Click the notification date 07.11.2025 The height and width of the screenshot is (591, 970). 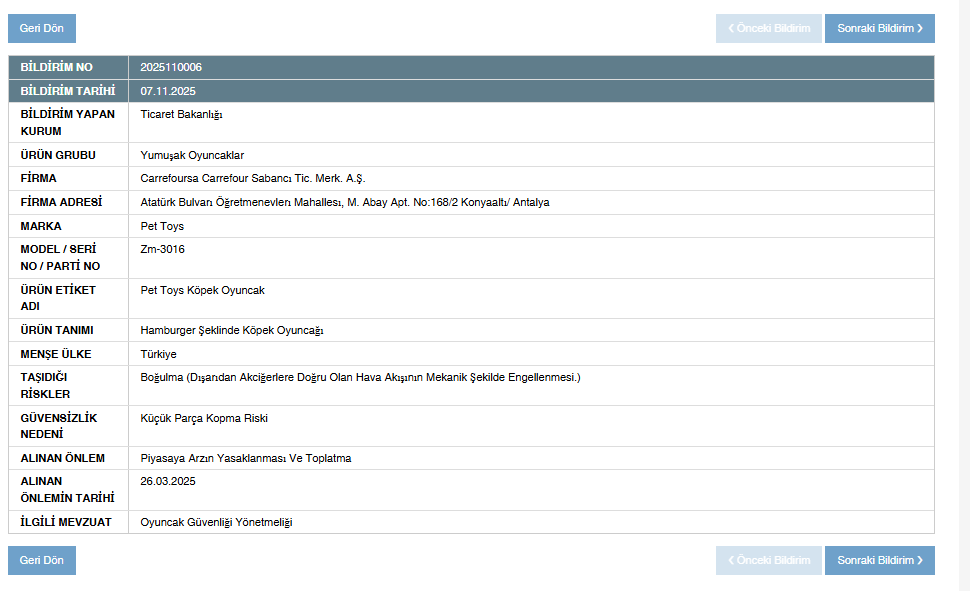click(168, 91)
